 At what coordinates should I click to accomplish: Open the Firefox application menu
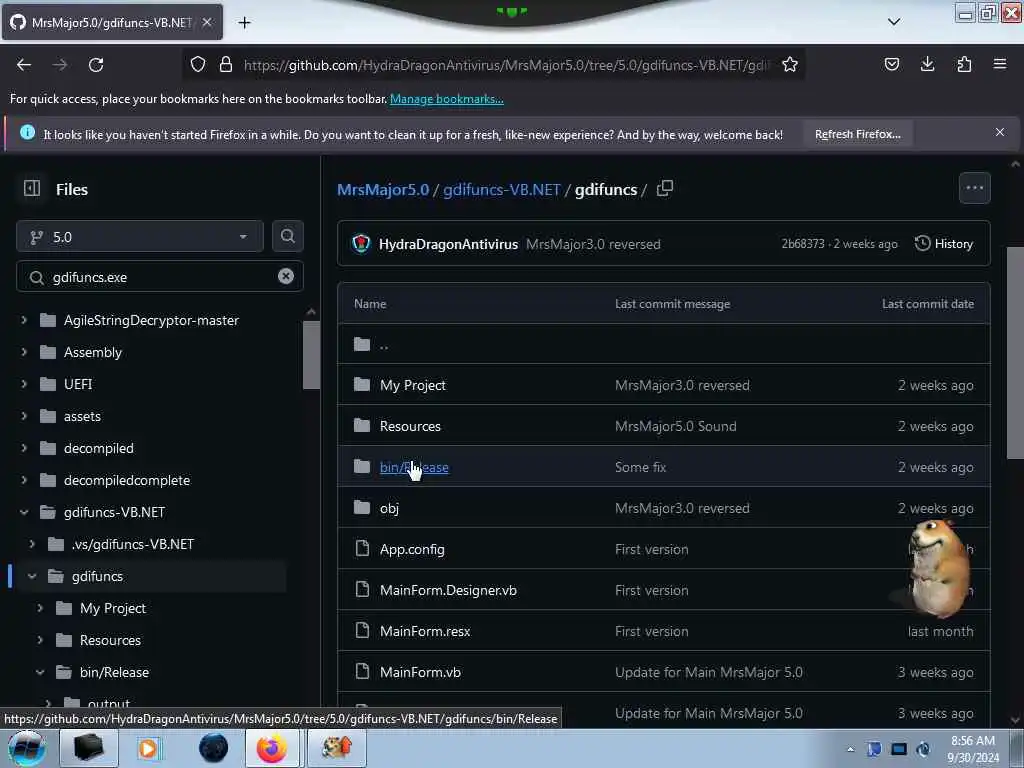(1000, 64)
